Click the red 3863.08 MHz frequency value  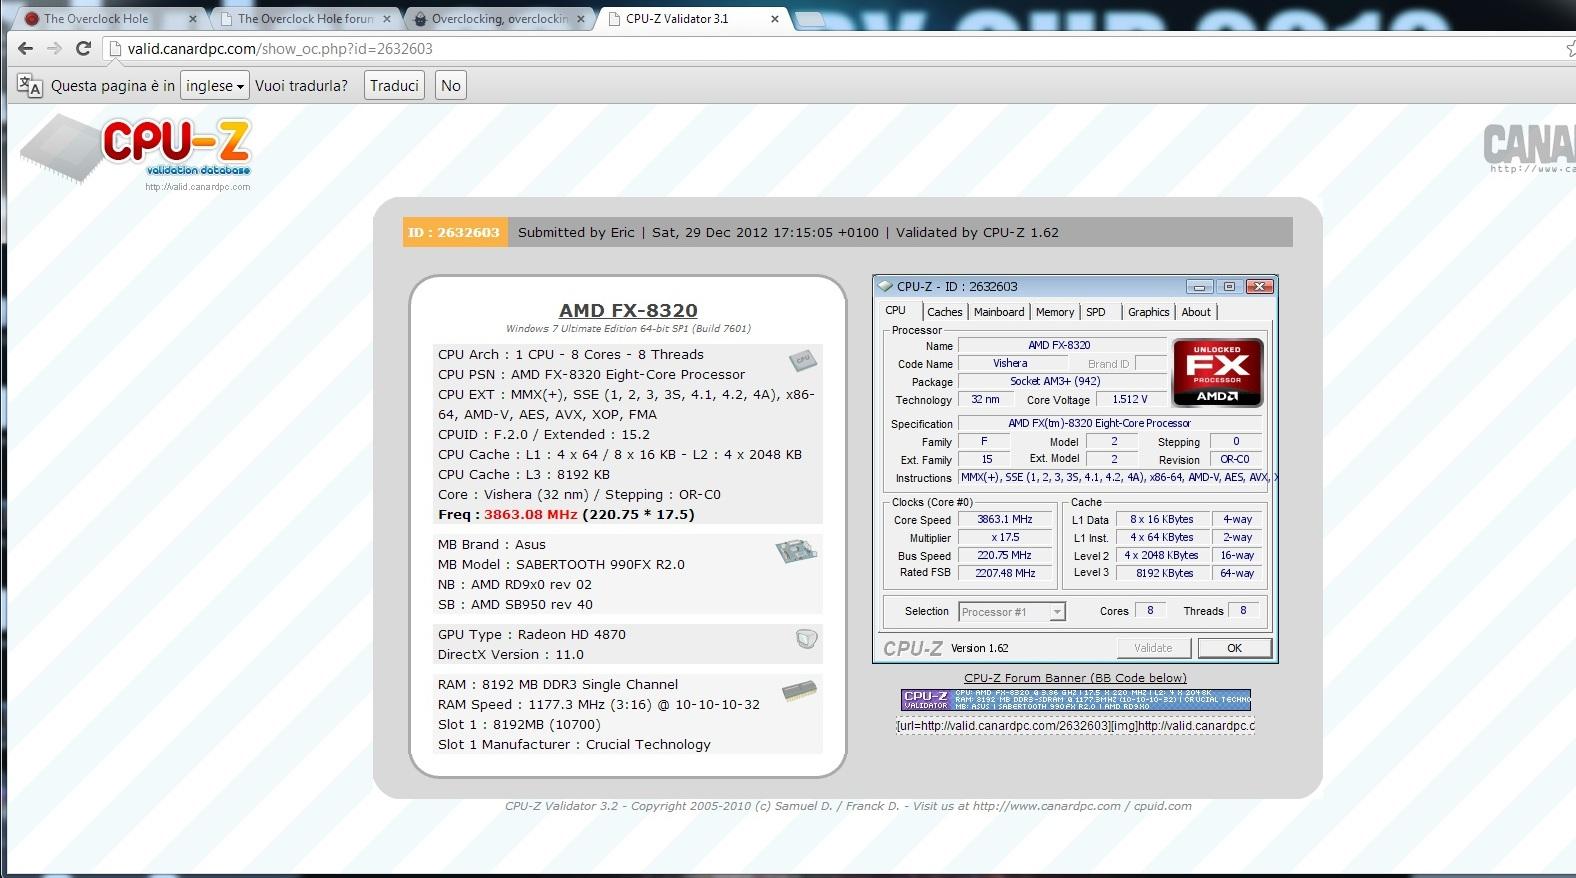click(530, 514)
